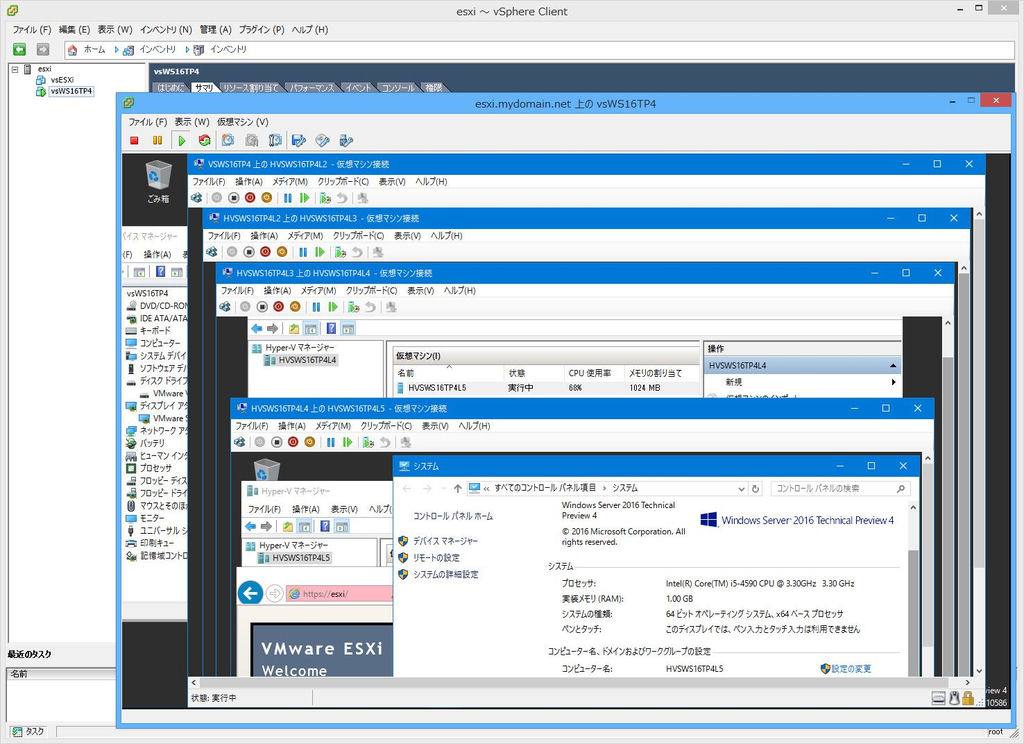Click Ctrl+Alt+Del icon in HVSWS16TP4L5 connection toolbar
Viewport: 1024px width, 744px height.
(x=240, y=442)
